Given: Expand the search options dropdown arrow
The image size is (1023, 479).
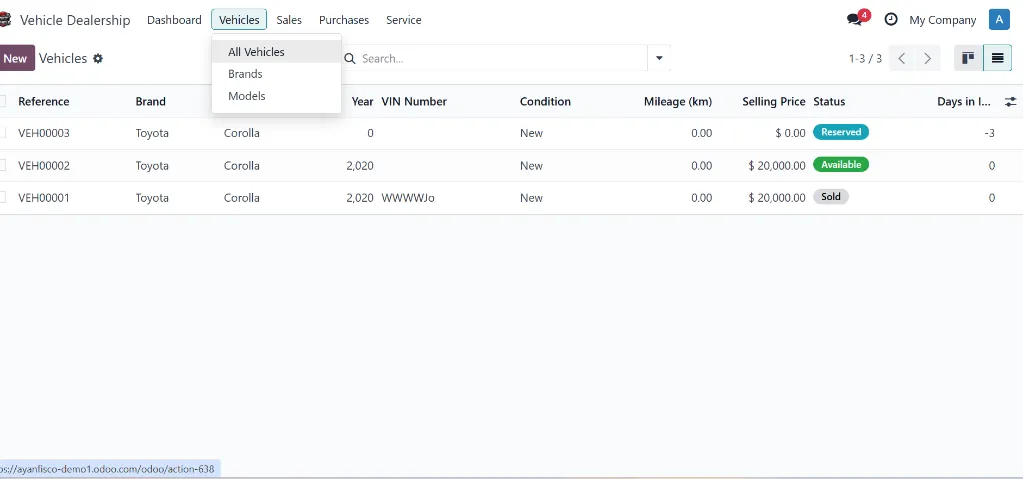Looking at the screenshot, I should (x=659, y=58).
